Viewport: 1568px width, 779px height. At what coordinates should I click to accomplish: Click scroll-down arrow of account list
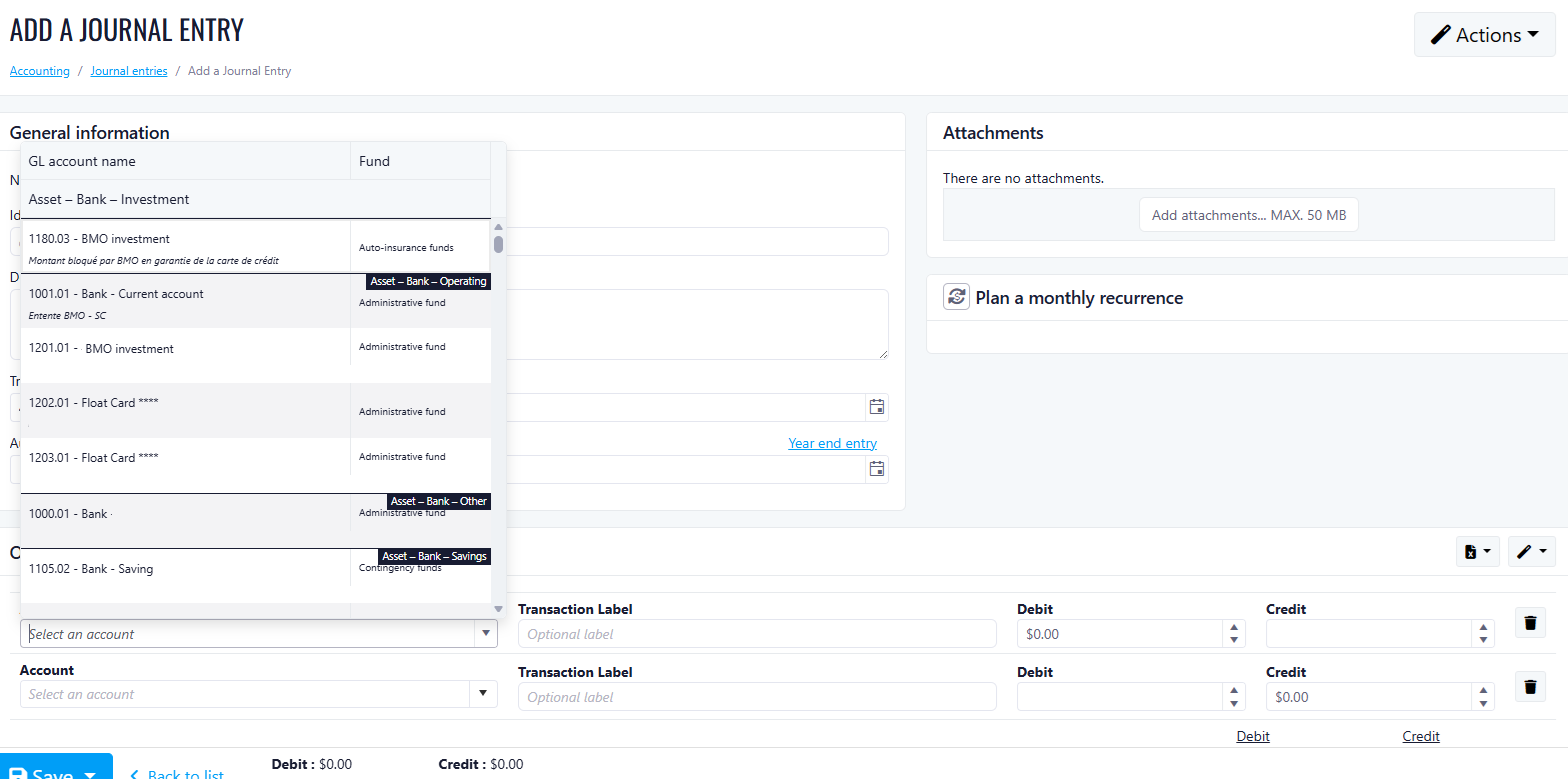[498, 608]
